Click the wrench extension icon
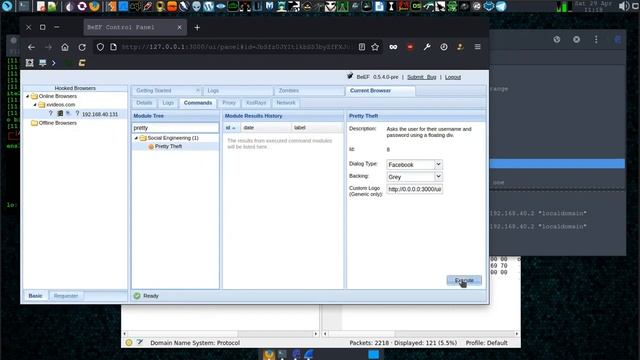The height and width of the screenshot is (360, 640). point(427,47)
